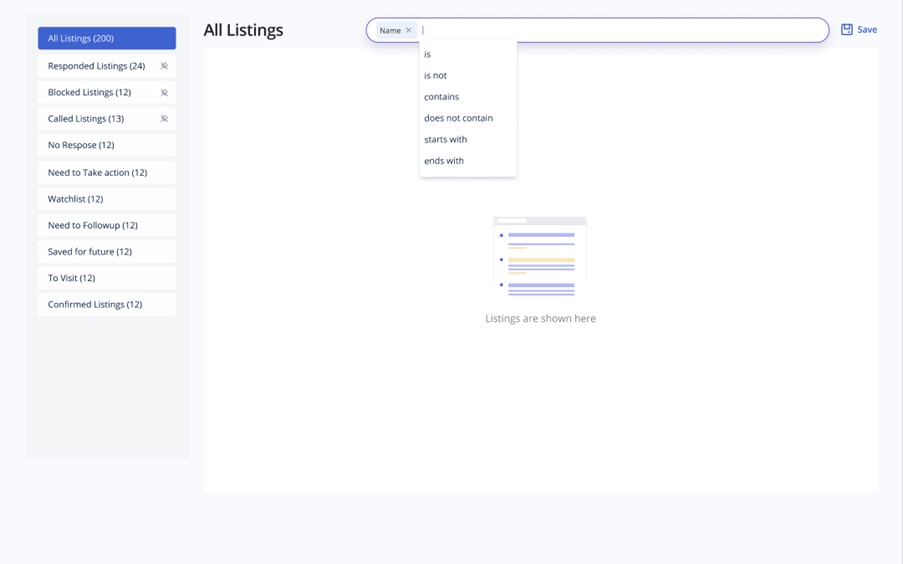Choose "starts with" operator

point(445,139)
